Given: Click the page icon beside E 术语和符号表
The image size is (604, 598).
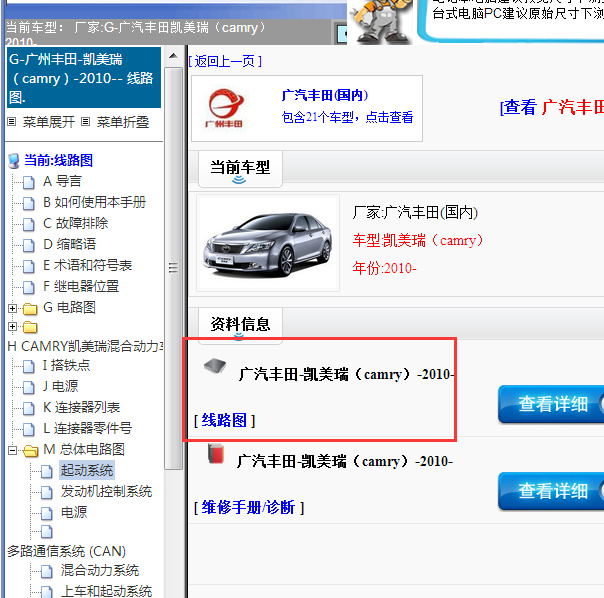Looking at the screenshot, I should 29,266.
